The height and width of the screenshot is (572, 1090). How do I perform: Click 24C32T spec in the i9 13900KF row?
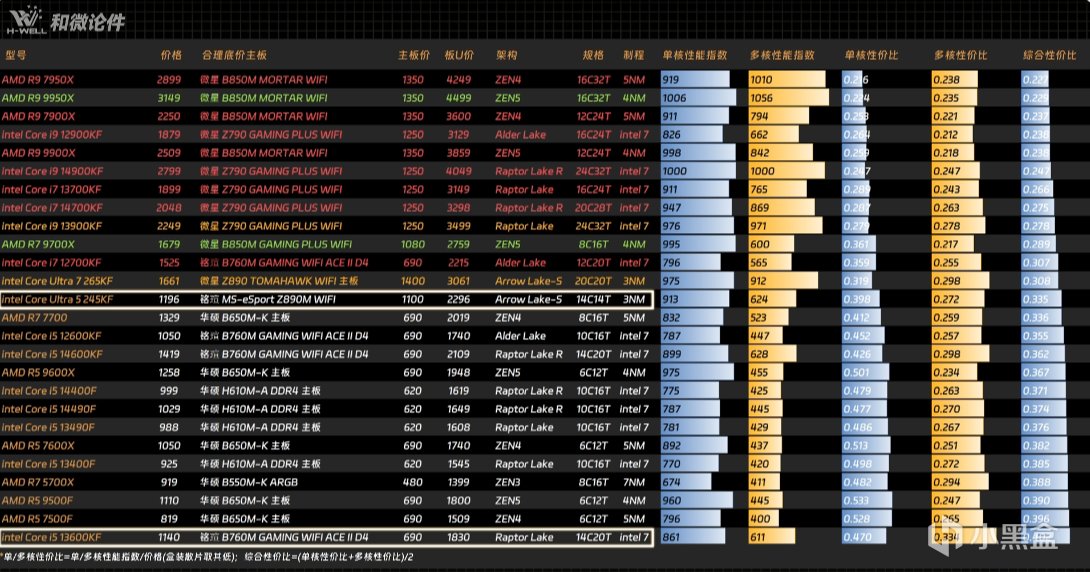(x=593, y=226)
